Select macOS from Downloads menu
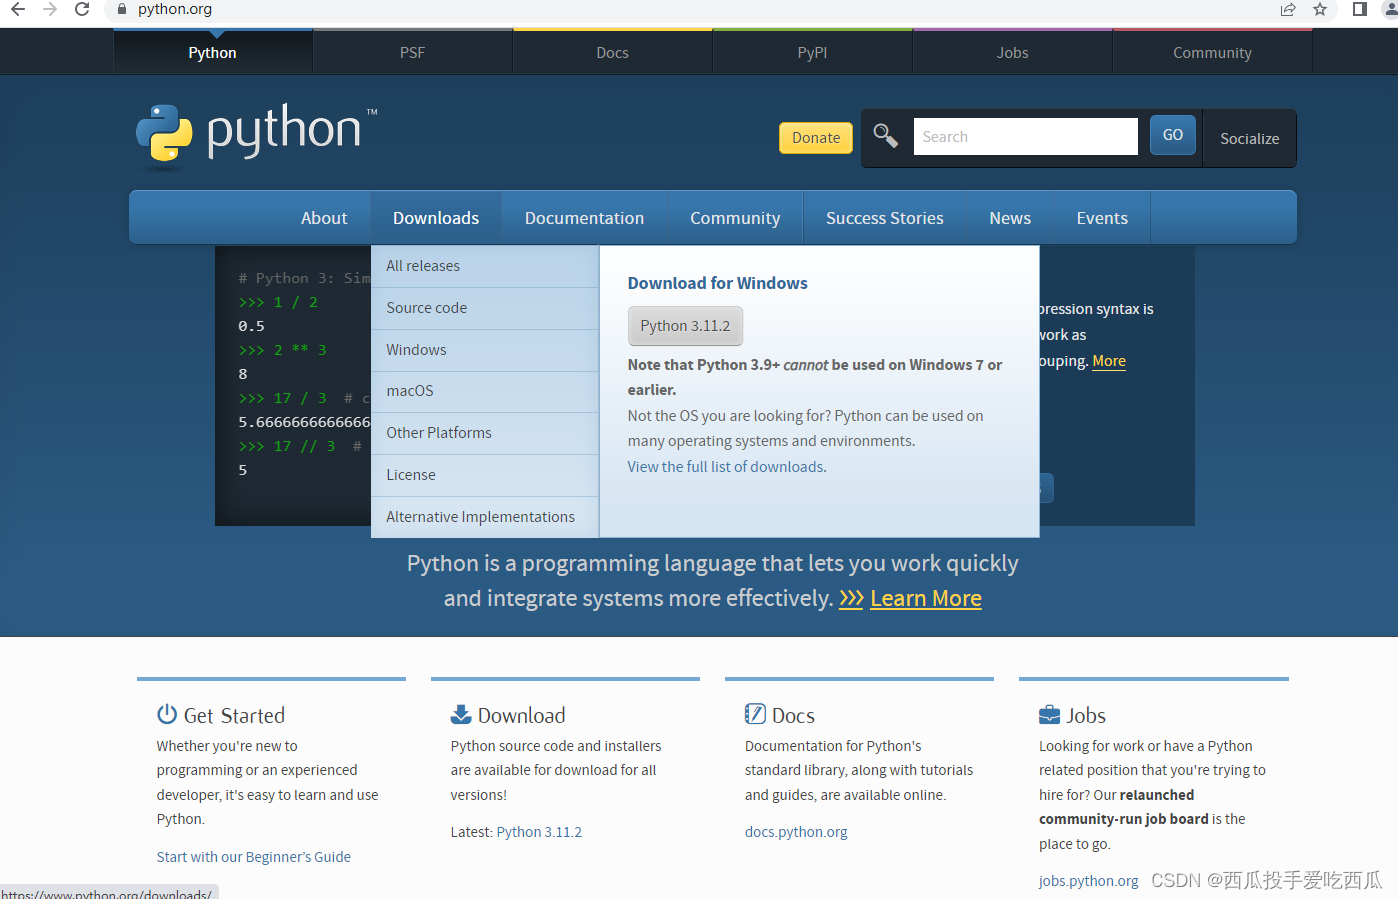The width and height of the screenshot is (1398, 899). [x=485, y=391]
